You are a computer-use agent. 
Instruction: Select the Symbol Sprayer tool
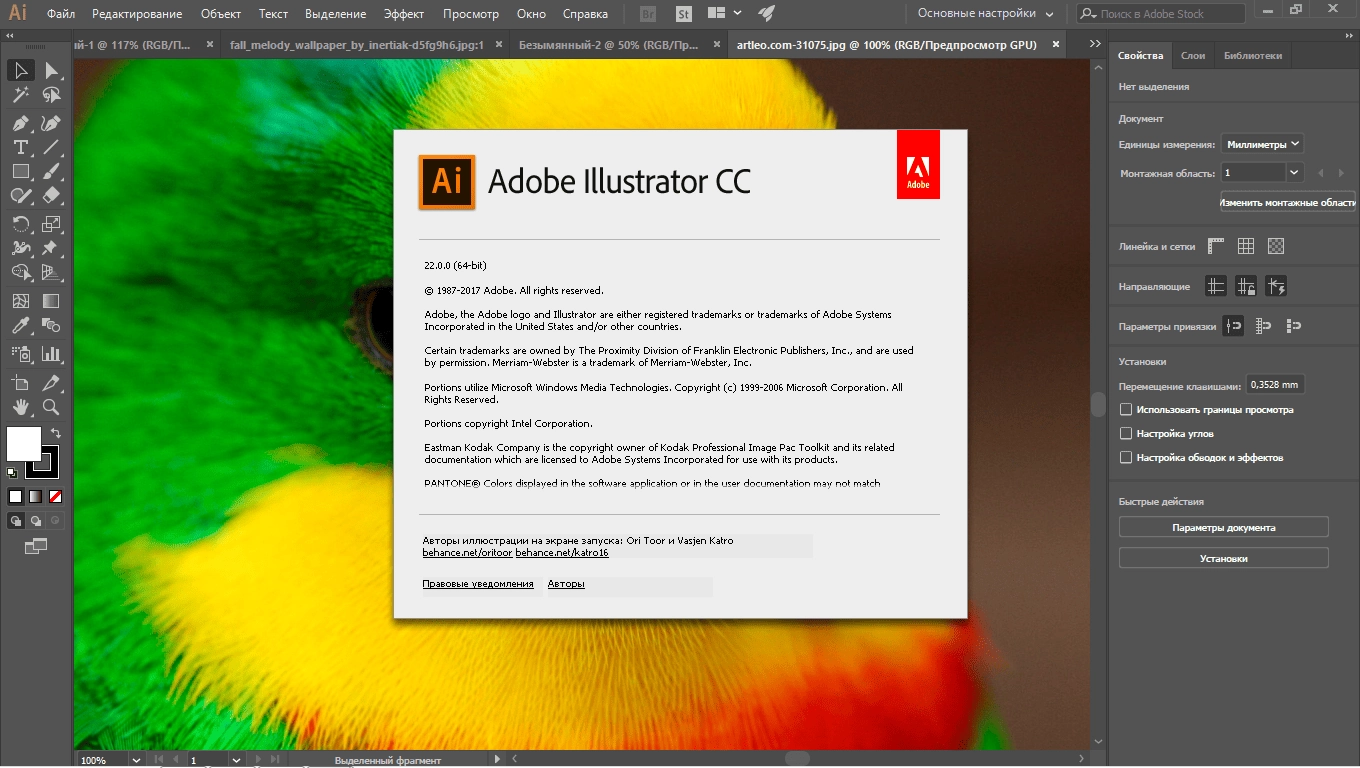(20, 353)
